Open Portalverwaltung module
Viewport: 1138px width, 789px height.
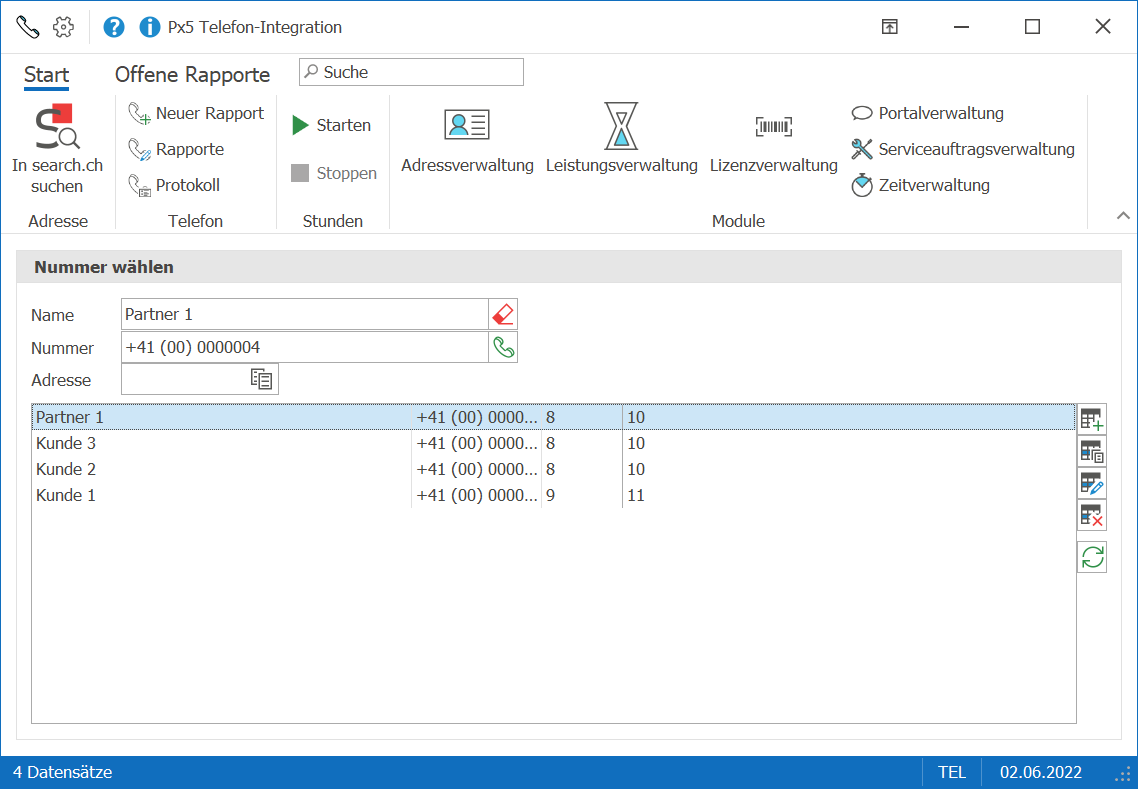(928, 113)
